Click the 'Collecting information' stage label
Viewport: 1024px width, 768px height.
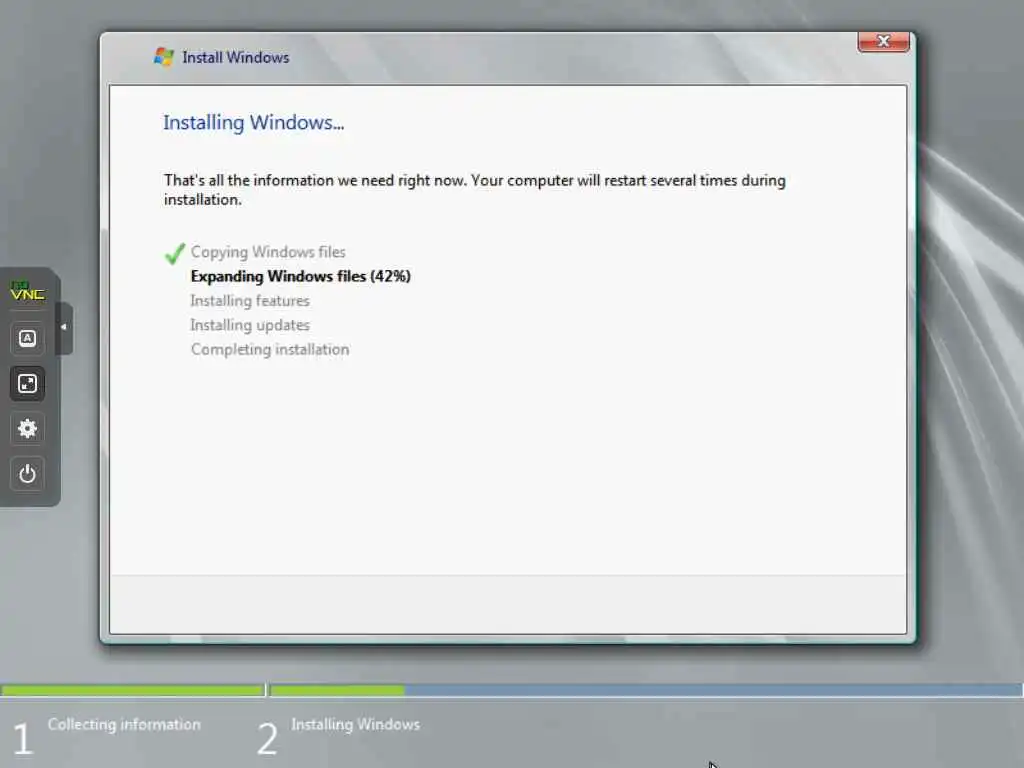click(x=124, y=724)
